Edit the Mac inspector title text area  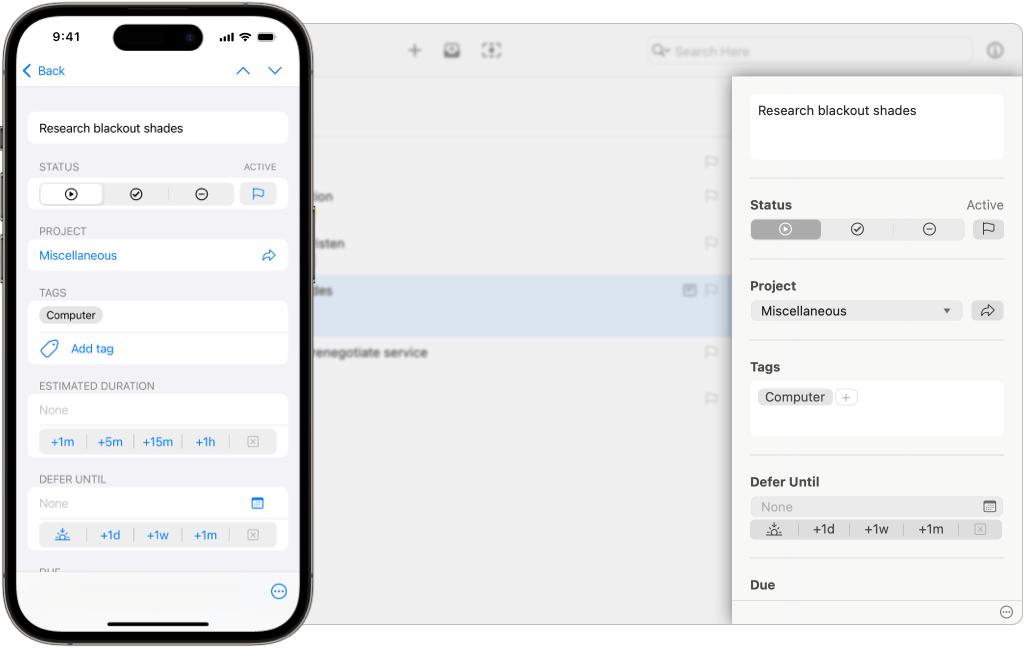coord(877,127)
